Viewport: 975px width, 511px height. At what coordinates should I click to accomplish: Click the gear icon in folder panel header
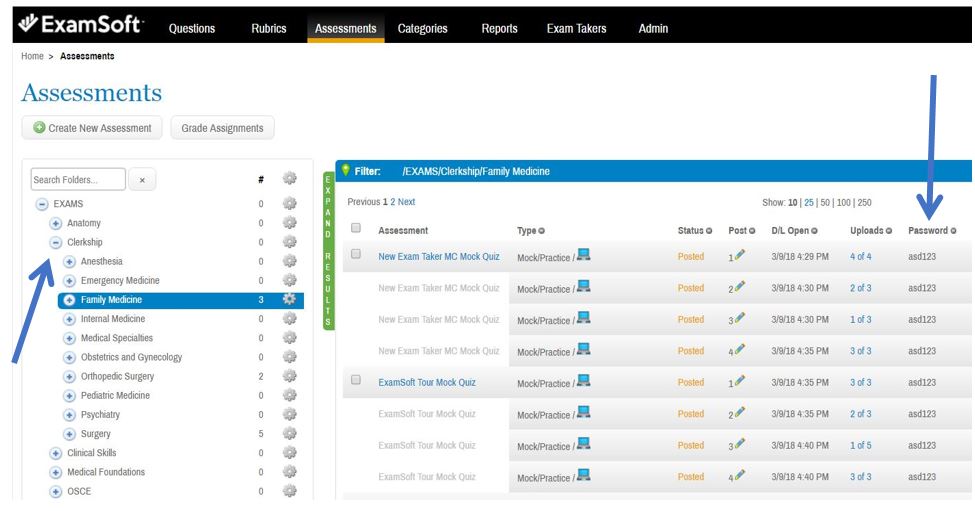coord(289,179)
